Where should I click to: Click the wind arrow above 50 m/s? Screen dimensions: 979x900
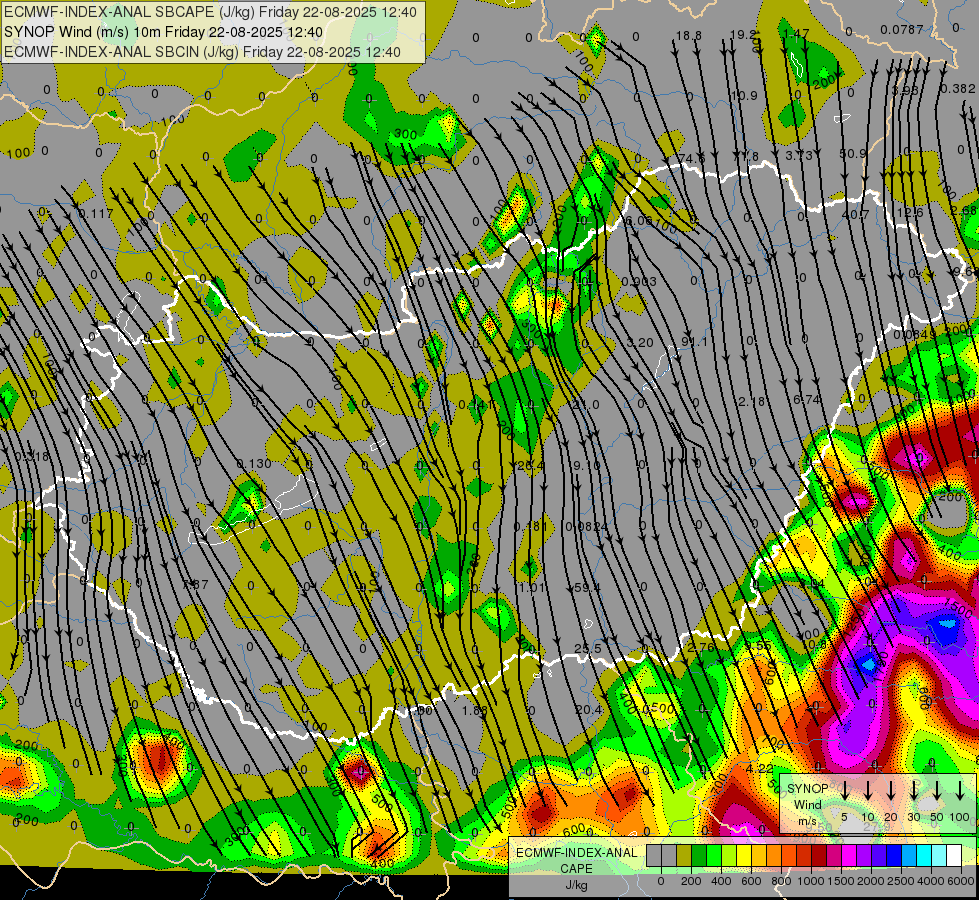[x=937, y=791]
